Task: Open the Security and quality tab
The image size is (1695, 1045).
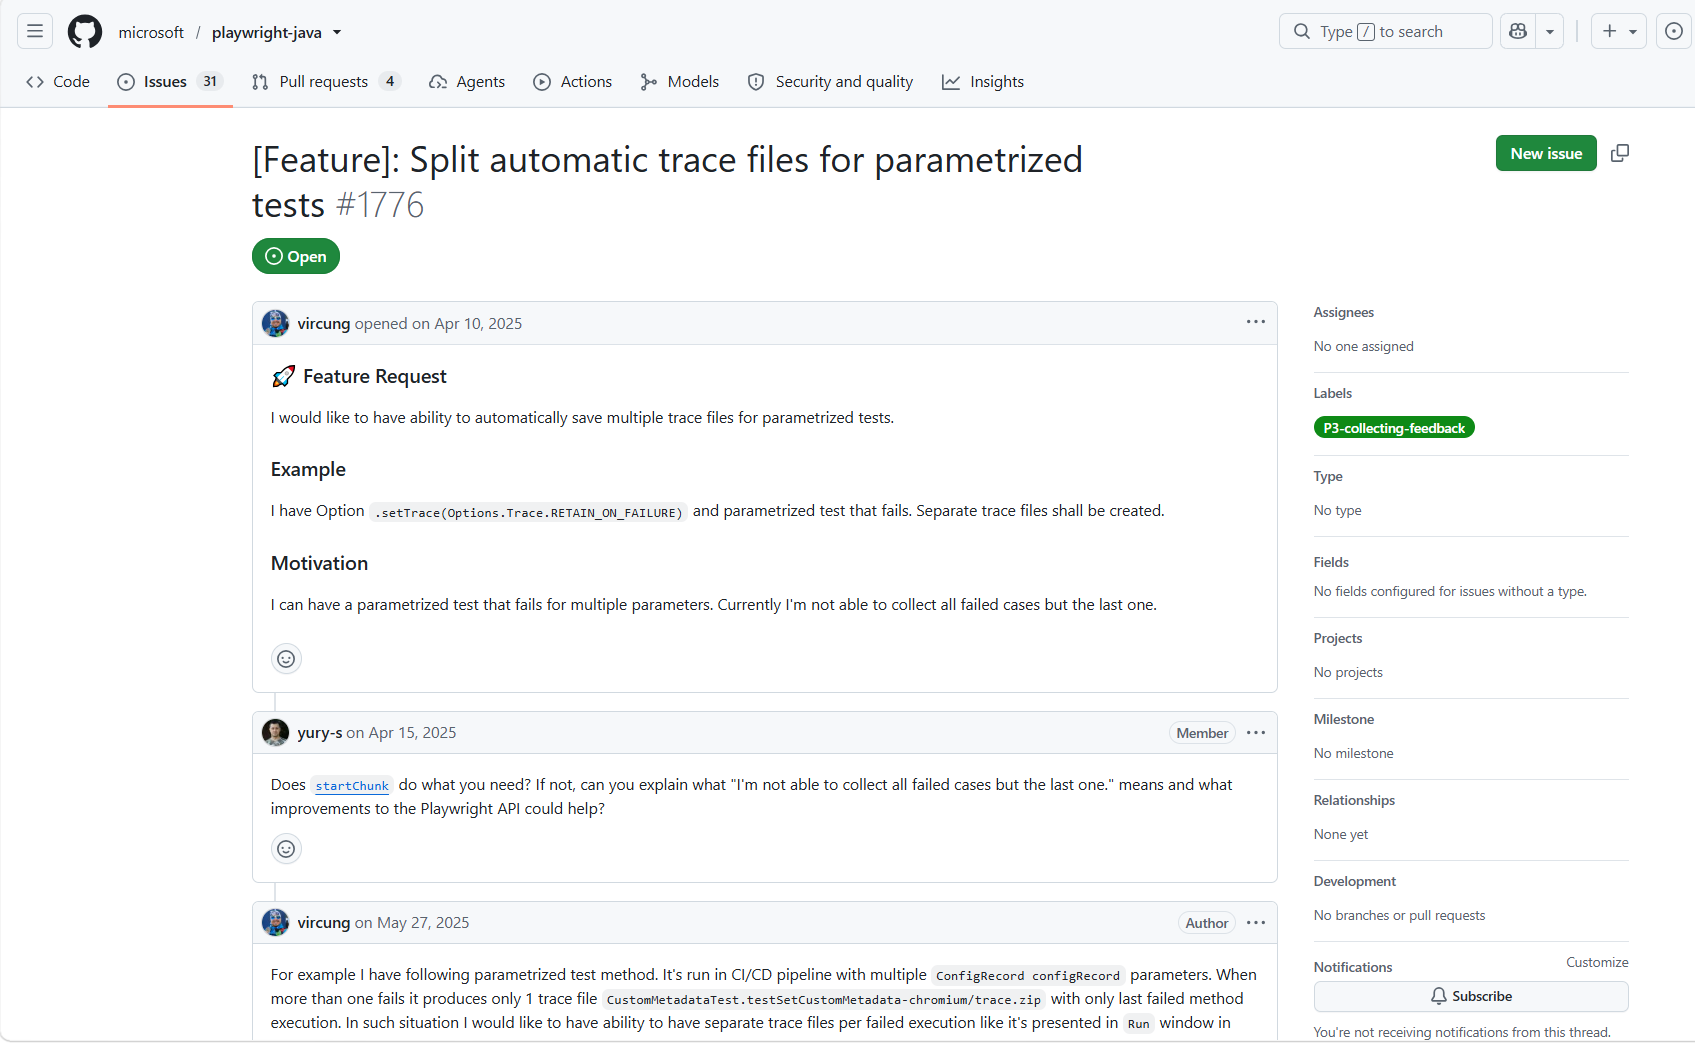Action: click(830, 82)
